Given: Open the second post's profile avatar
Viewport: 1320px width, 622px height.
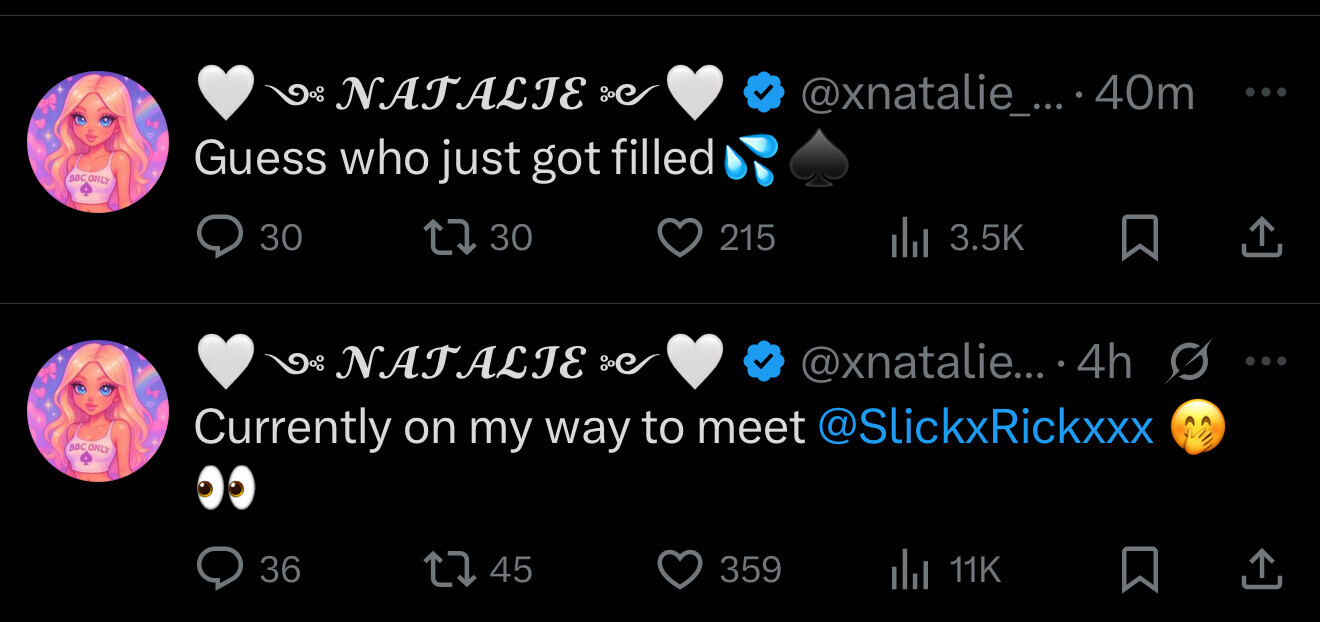Looking at the screenshot, I should [x=98, y=411].
